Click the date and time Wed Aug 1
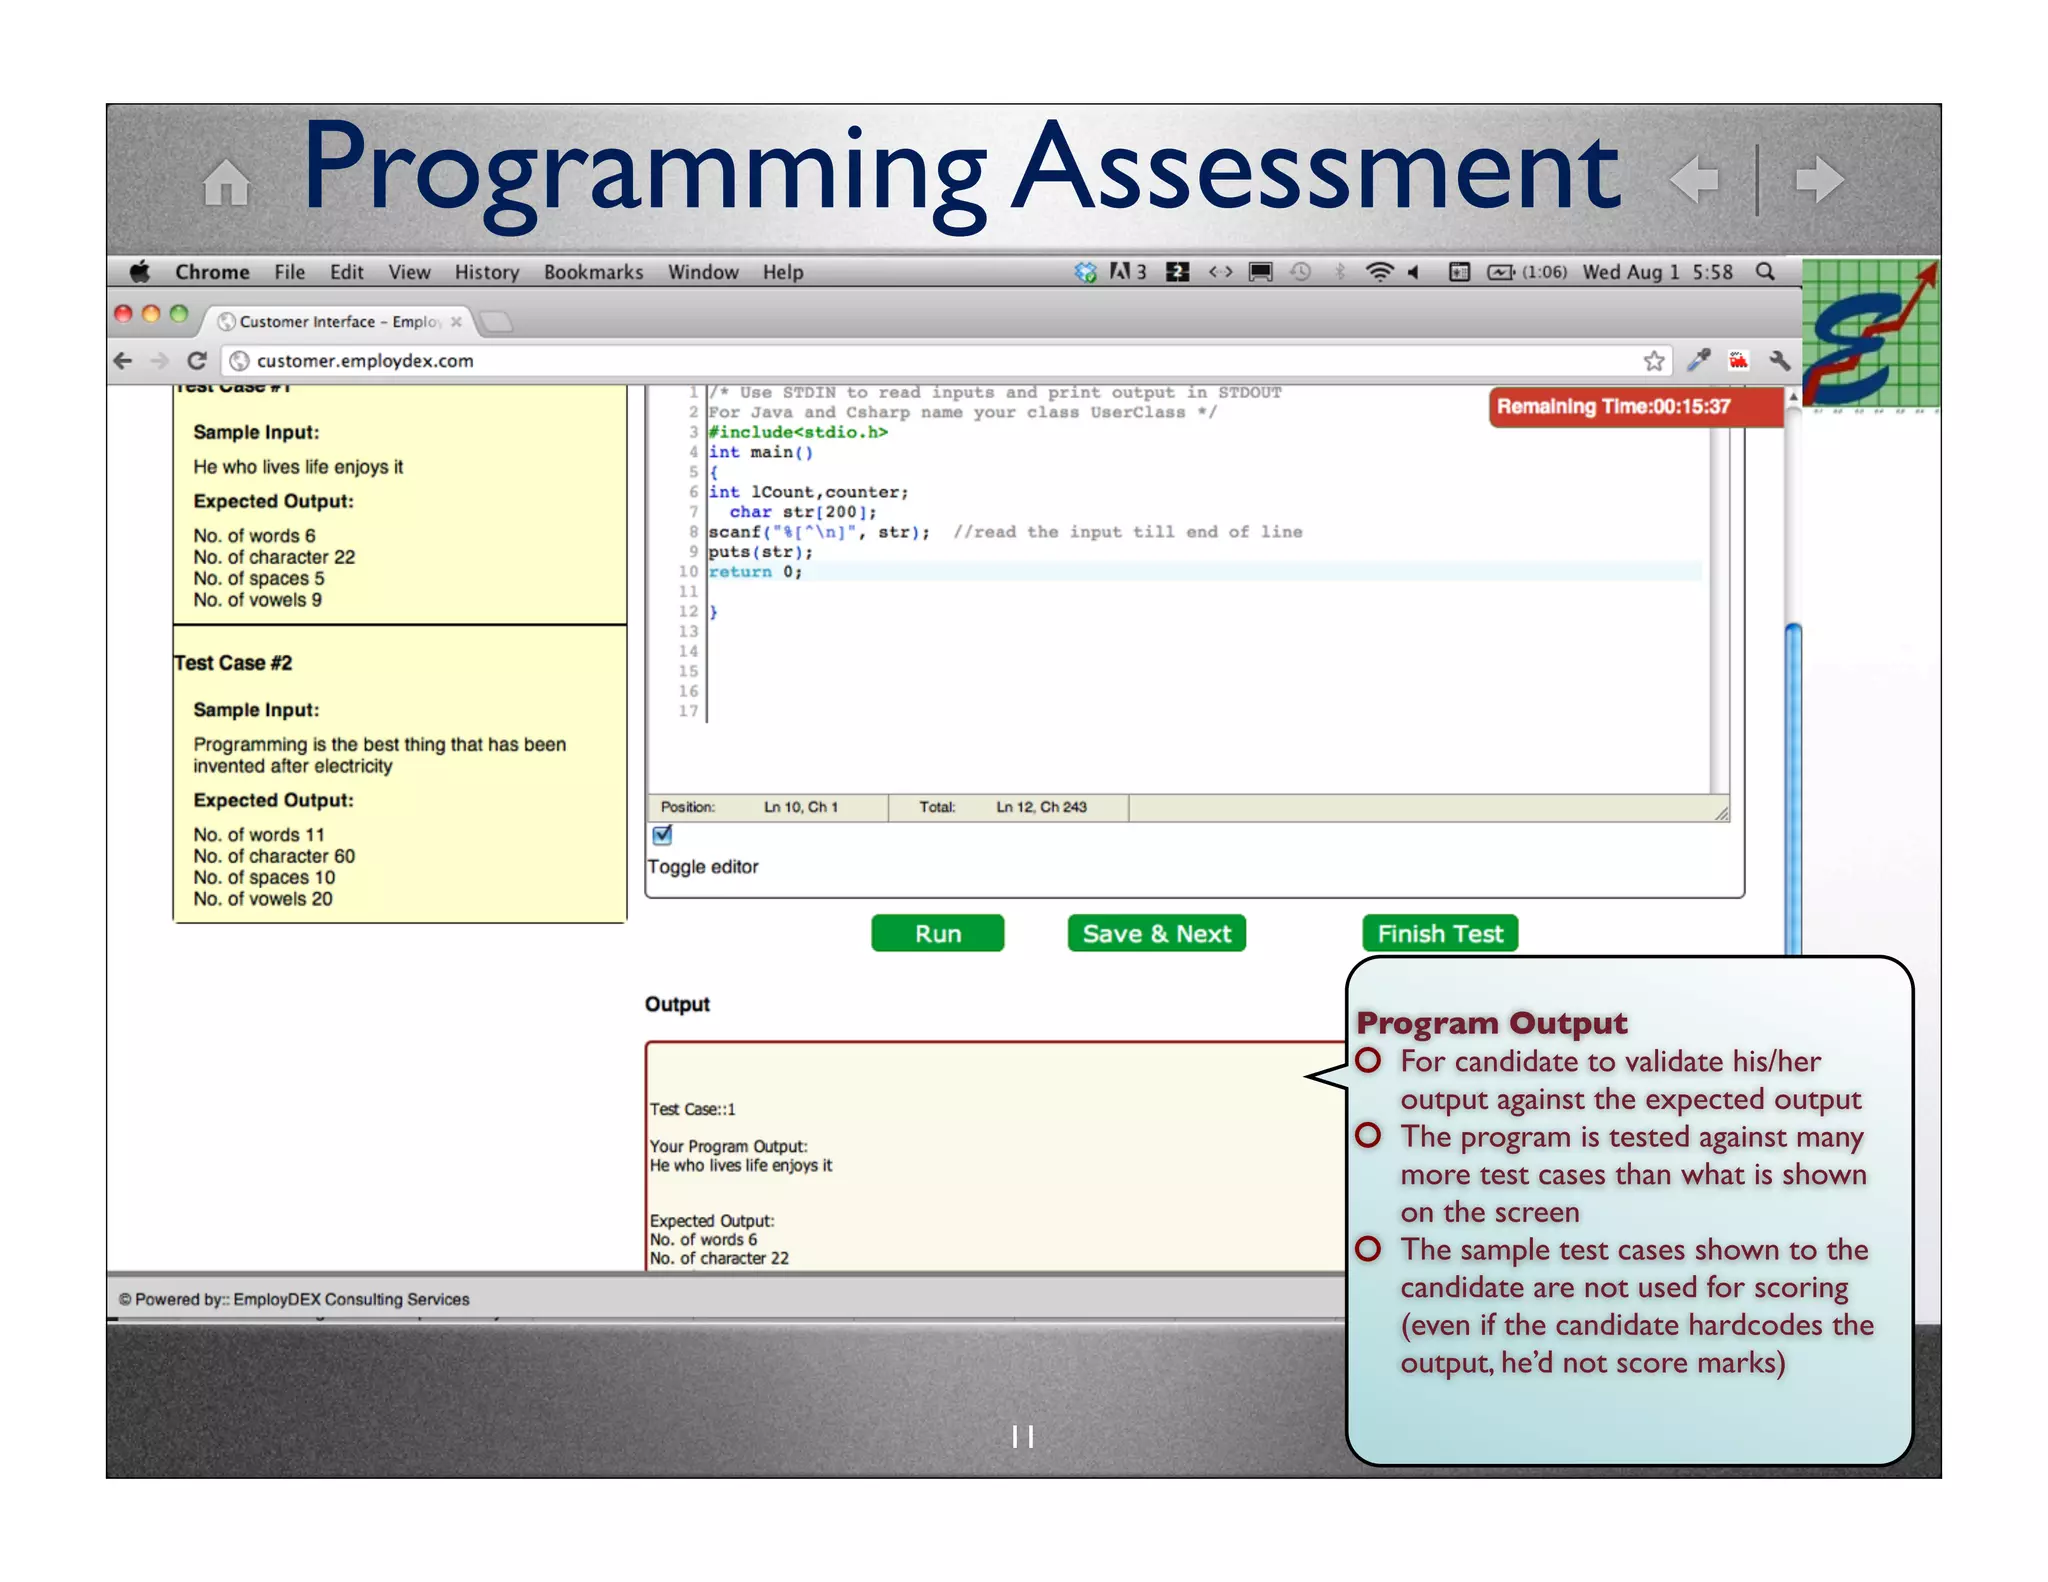Screen dimensions: 2048x1582 pos(1657,272)
